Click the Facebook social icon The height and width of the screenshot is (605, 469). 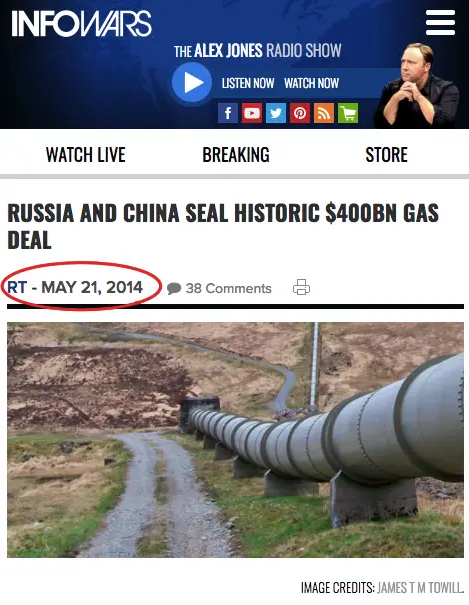point(228,113)
